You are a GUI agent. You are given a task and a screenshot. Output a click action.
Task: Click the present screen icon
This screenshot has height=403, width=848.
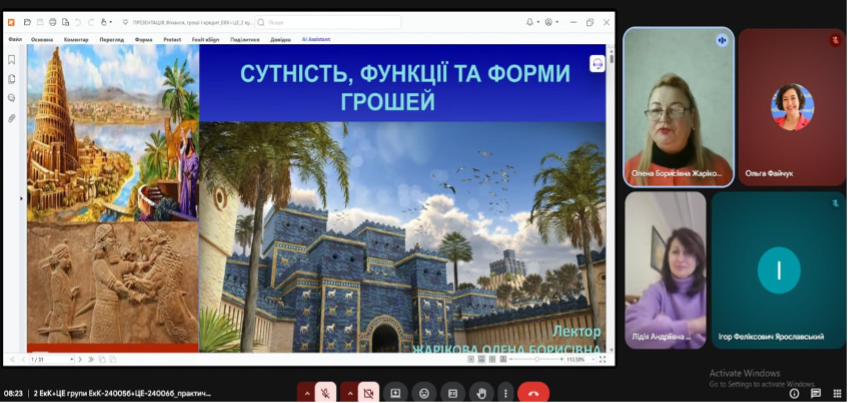(x=396, y=393)
